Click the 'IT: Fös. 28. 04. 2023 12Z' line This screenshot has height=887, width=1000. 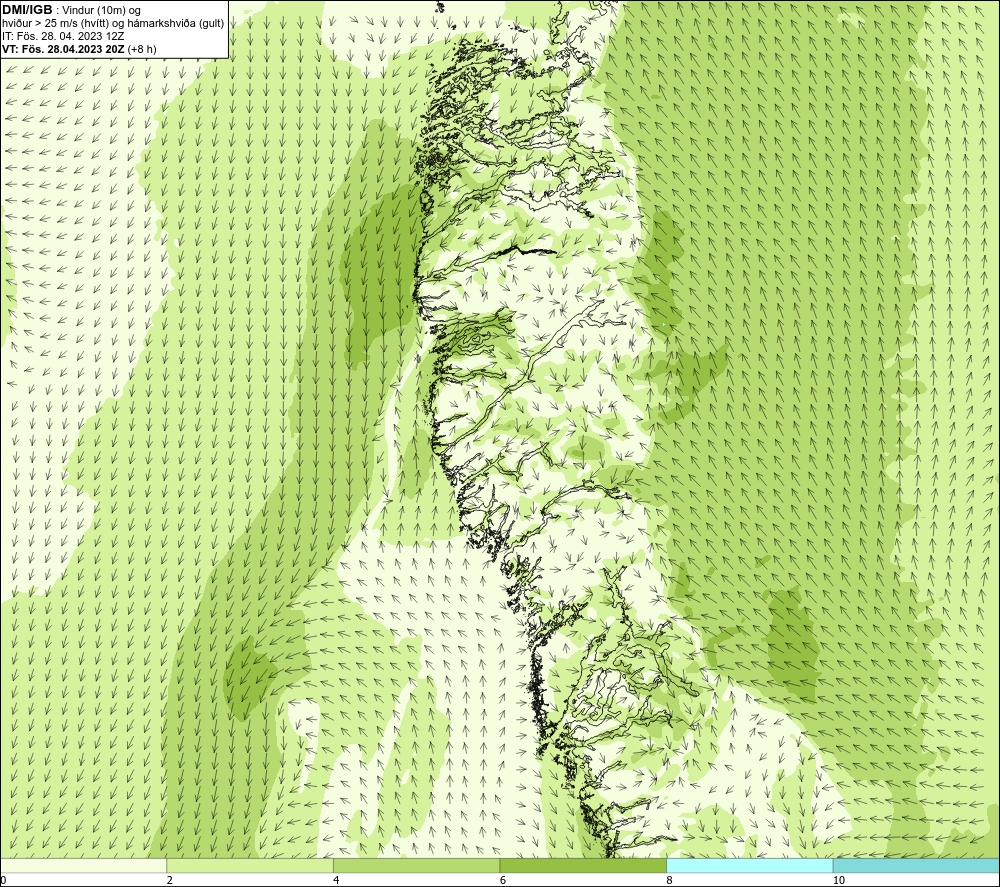coord(63,36)
